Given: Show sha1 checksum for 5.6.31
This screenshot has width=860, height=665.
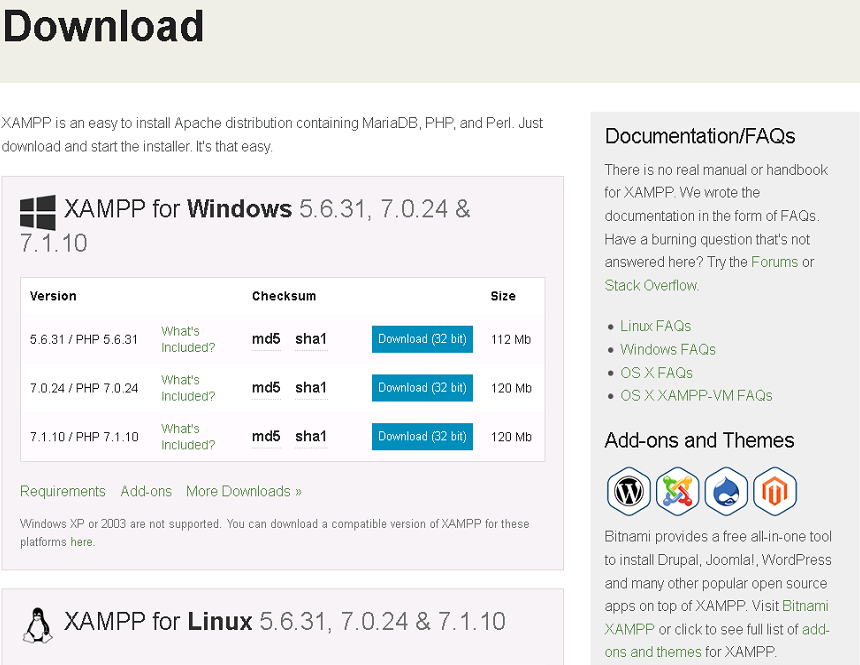Looking at the screenshot, I should coord(311,339).
